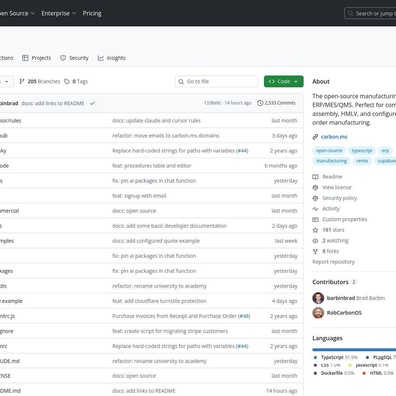The width and height of the screenshot is (396, 396).
Task: Filter by the Dockerfile language
Action: [334, 373]
